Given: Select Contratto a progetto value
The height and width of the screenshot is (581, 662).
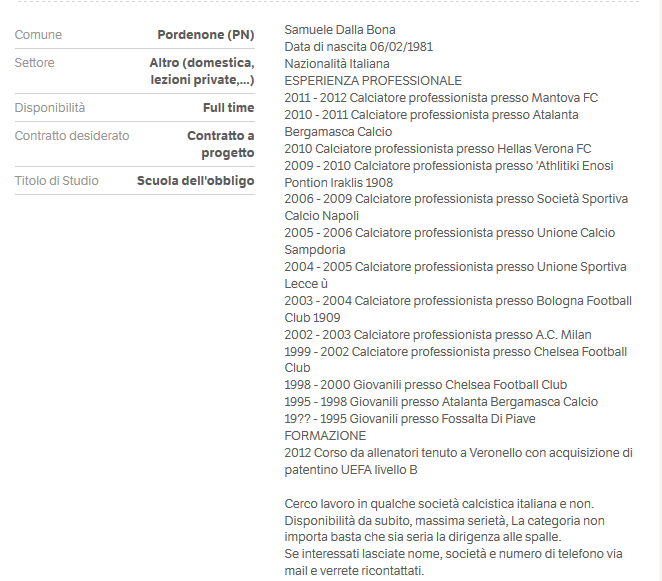Looking at the screenshot, I should click(221, 144).
